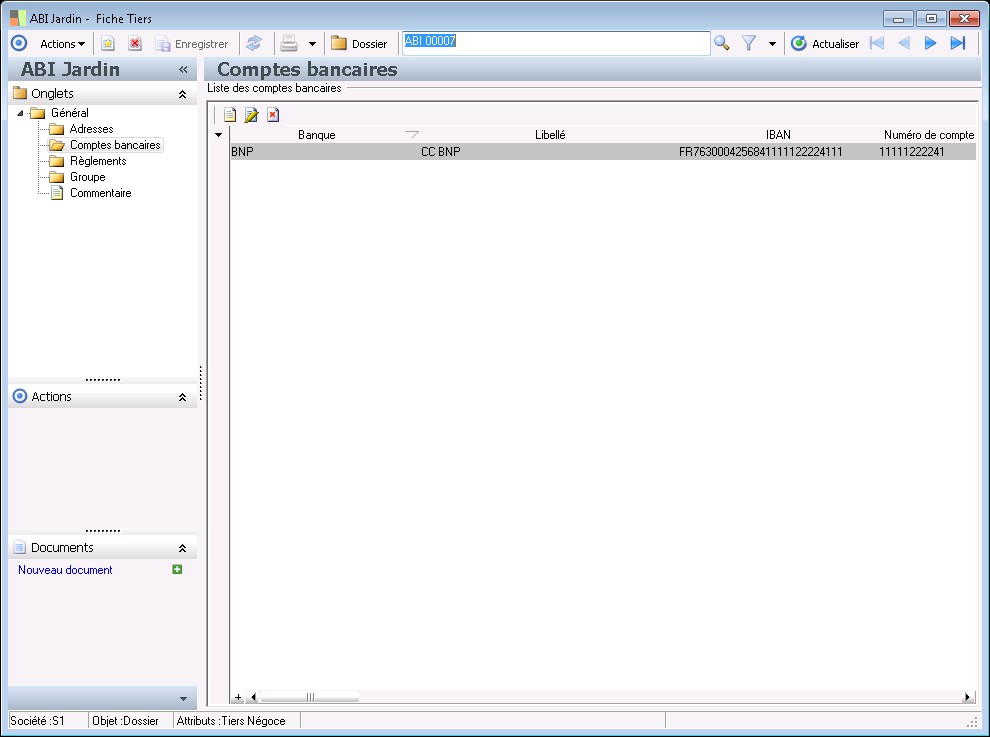Screen dimensions: 990x737
Task: Open the Règlements tree item
Action: [97, 161]
